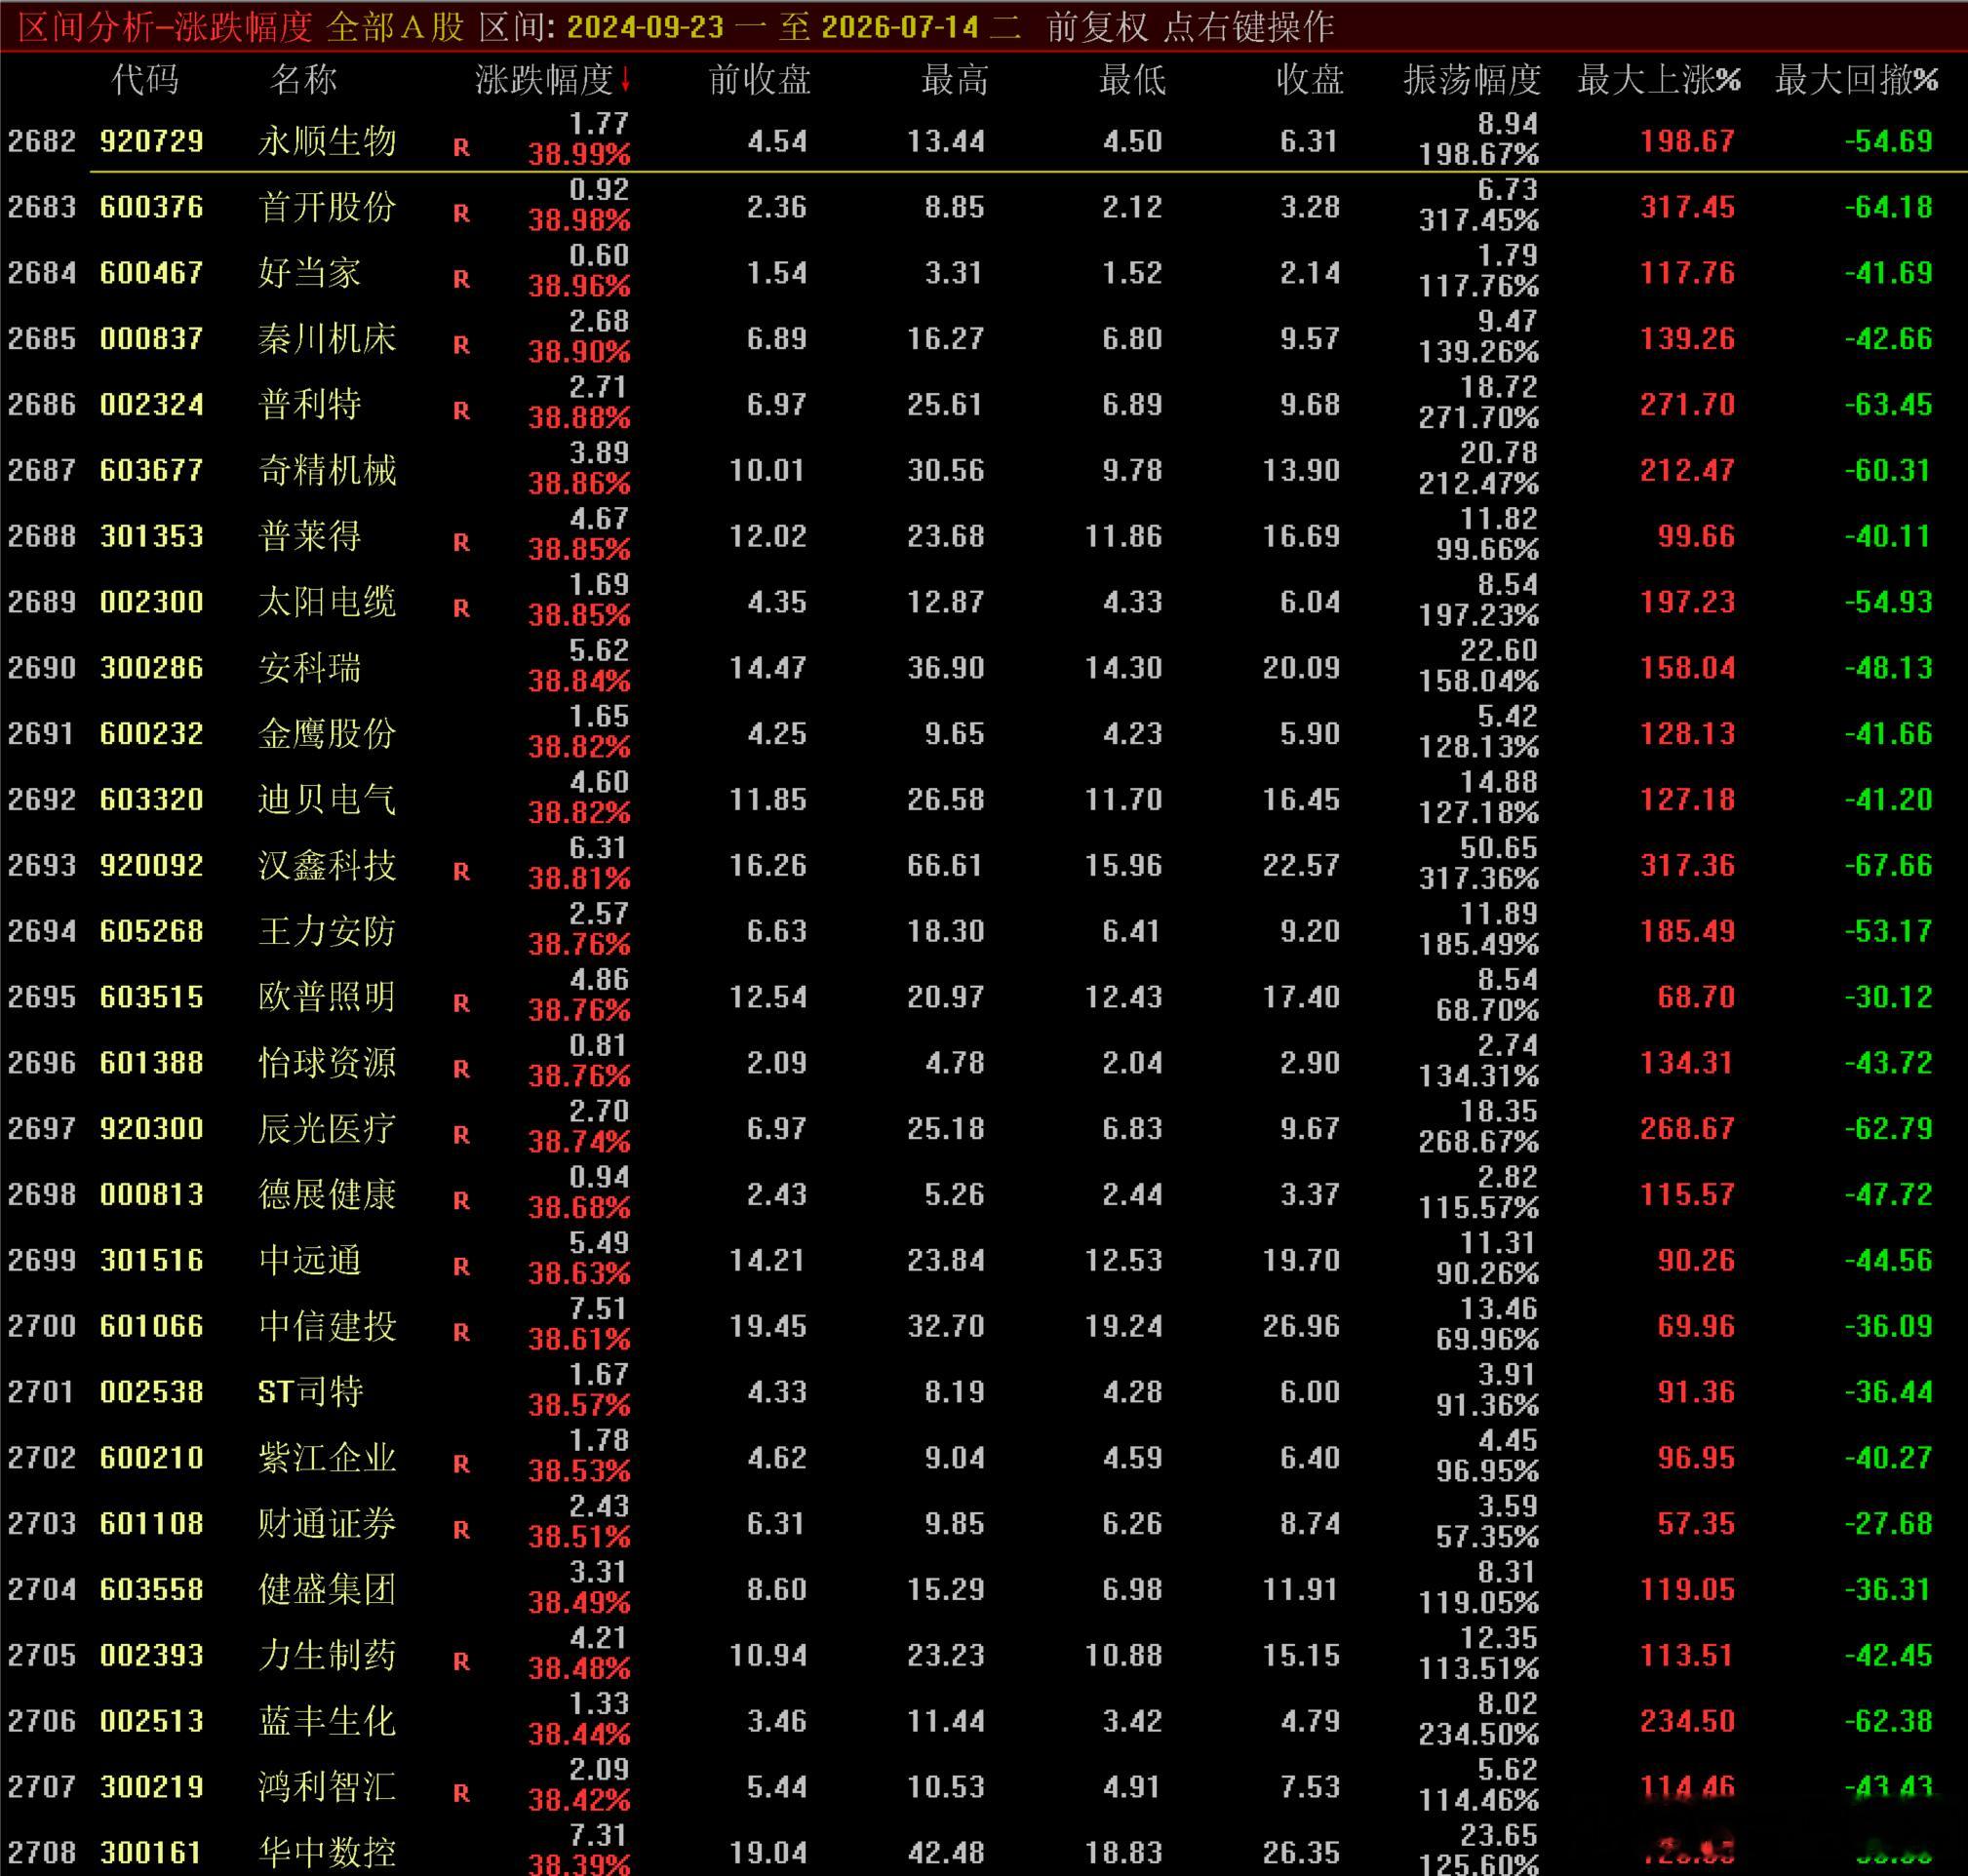Click stock code 000813
Screen dimensions: 1968x1876
pyautogui.click(x=152, y=1194)
